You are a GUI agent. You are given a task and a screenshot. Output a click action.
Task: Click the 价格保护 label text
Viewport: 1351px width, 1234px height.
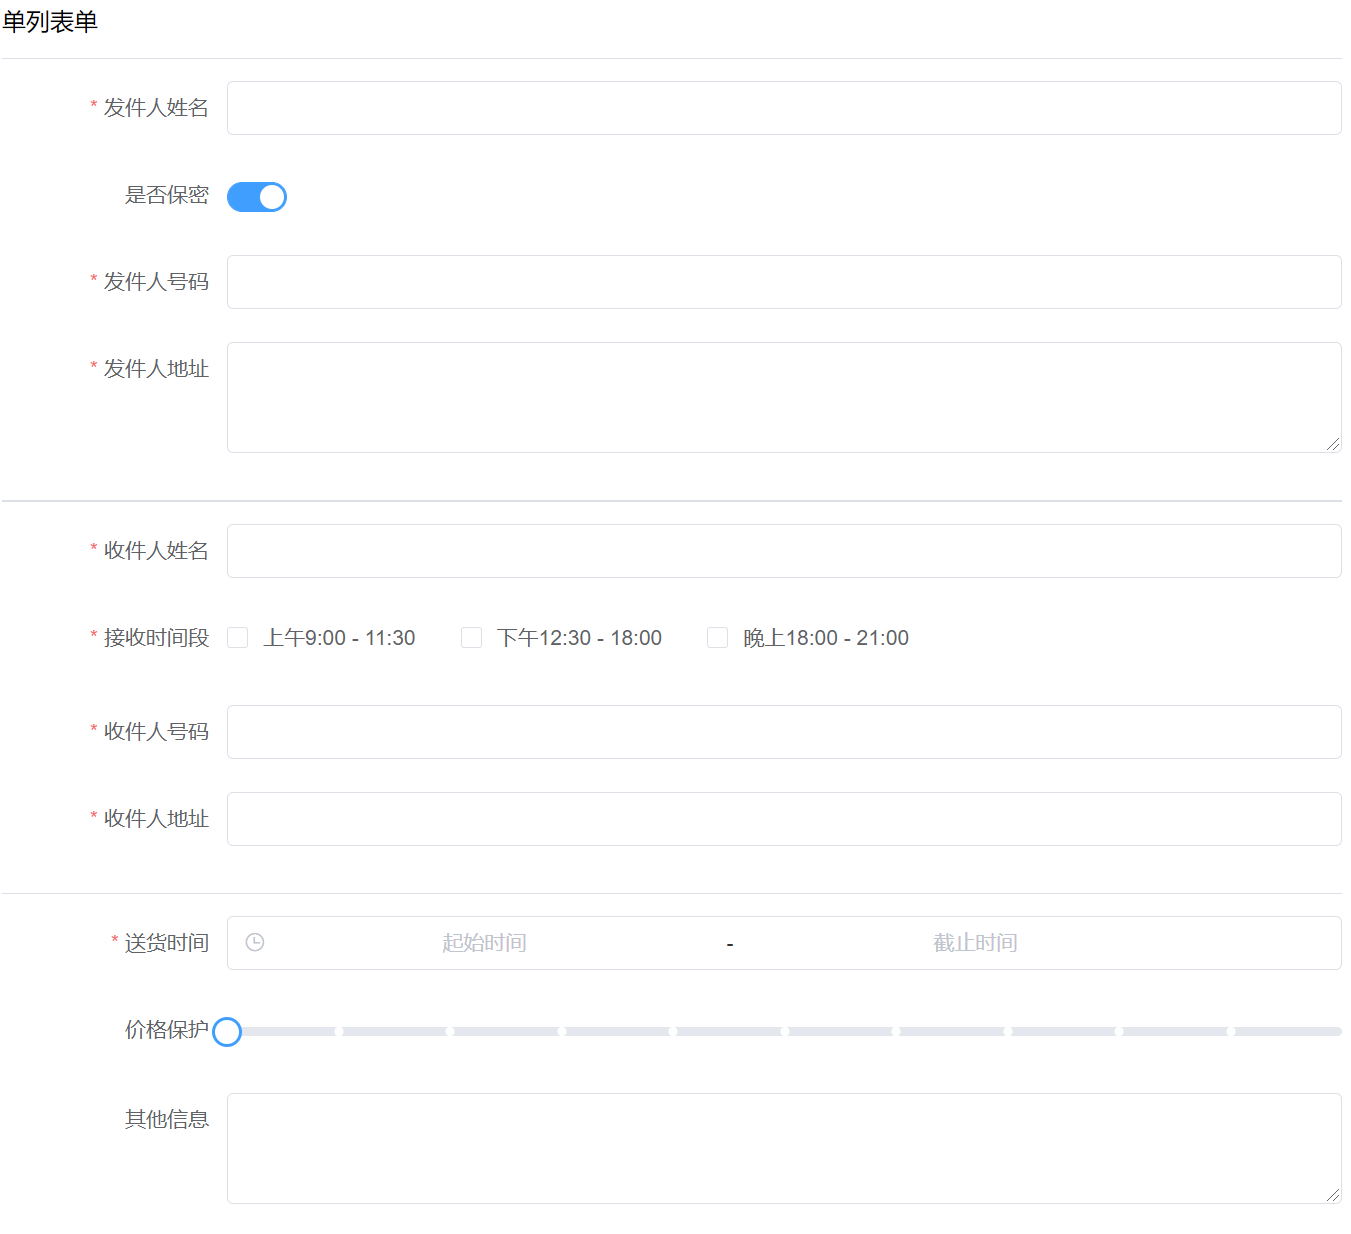coord(167,1030)
